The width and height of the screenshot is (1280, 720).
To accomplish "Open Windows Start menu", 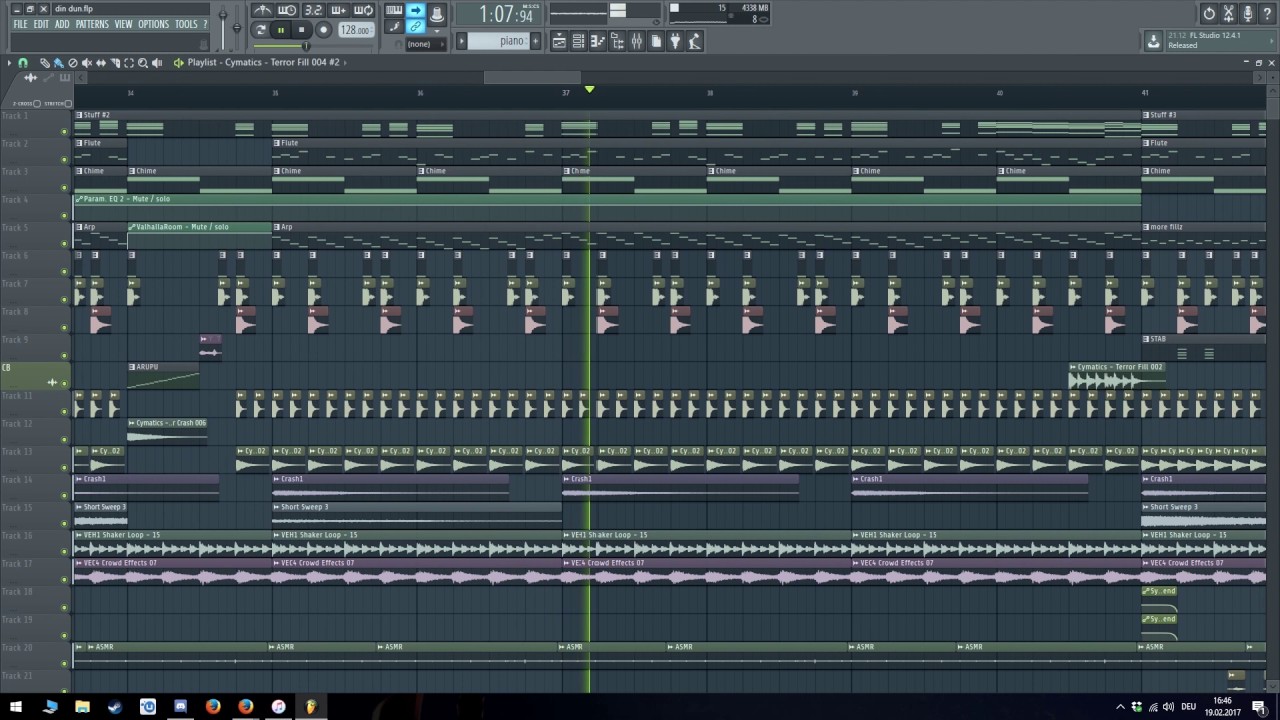I will [15, 707].
